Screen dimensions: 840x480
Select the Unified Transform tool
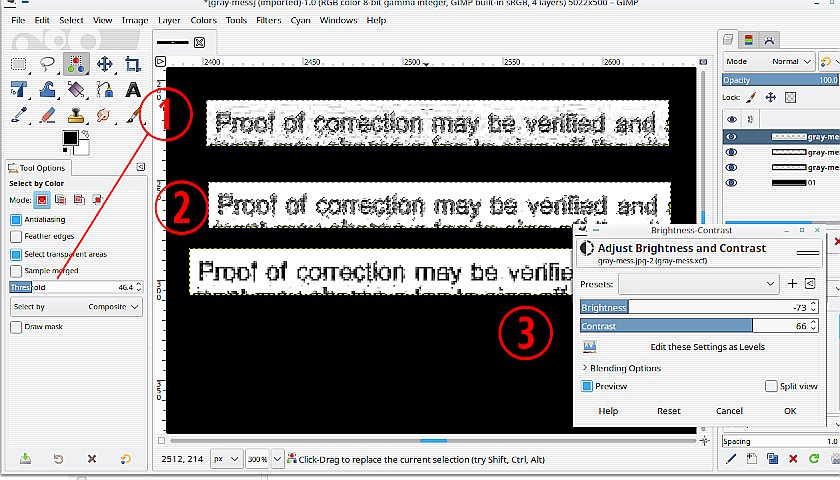click(x=19, y=89)
